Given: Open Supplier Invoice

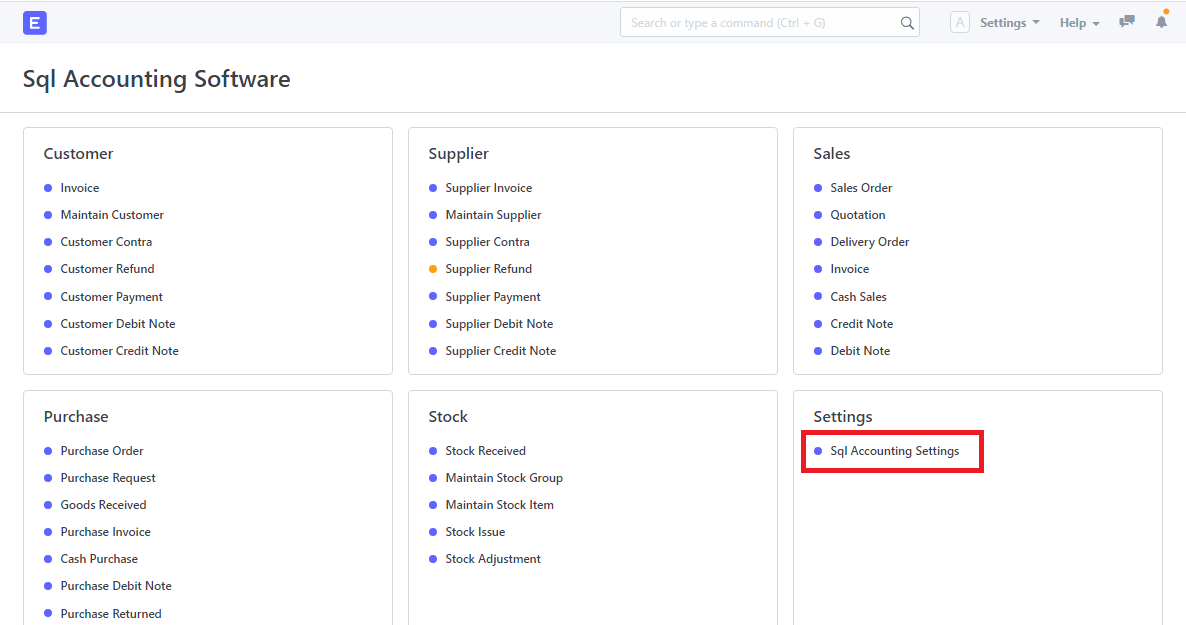Looking at the screenshot, I should (489, 188).
